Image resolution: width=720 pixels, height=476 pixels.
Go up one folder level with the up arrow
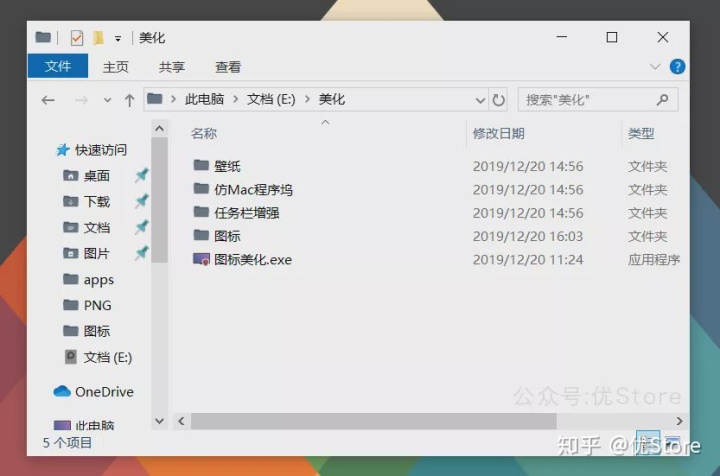(129, 100)
